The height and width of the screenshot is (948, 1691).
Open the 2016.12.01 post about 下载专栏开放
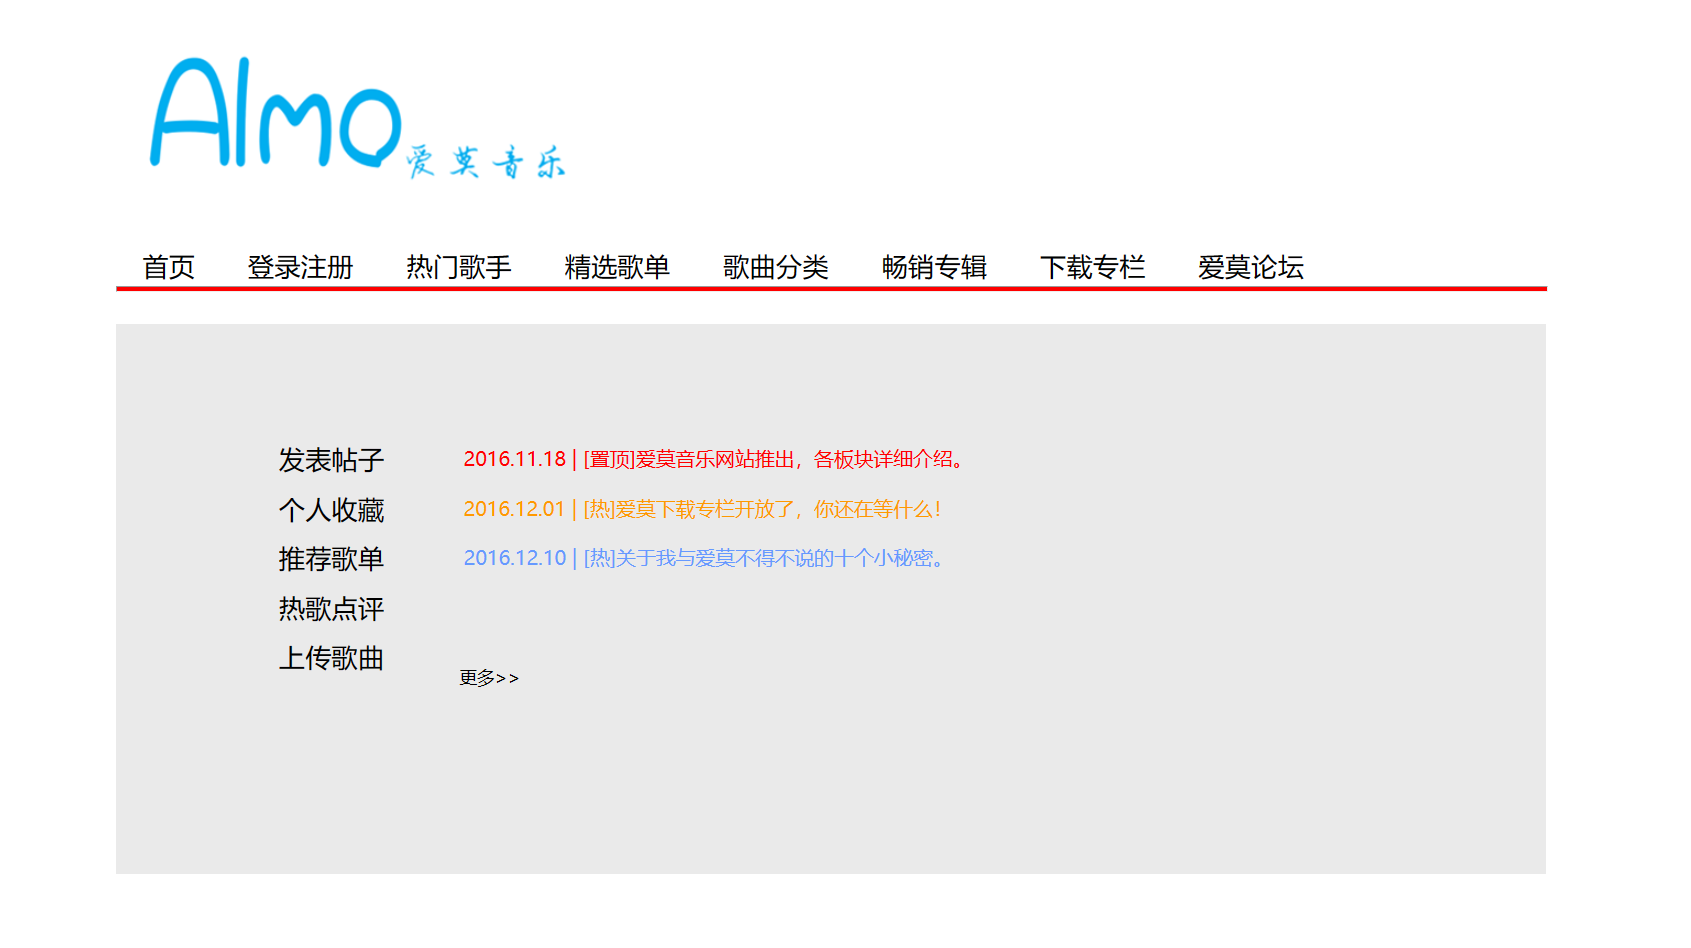click(702, 509)
